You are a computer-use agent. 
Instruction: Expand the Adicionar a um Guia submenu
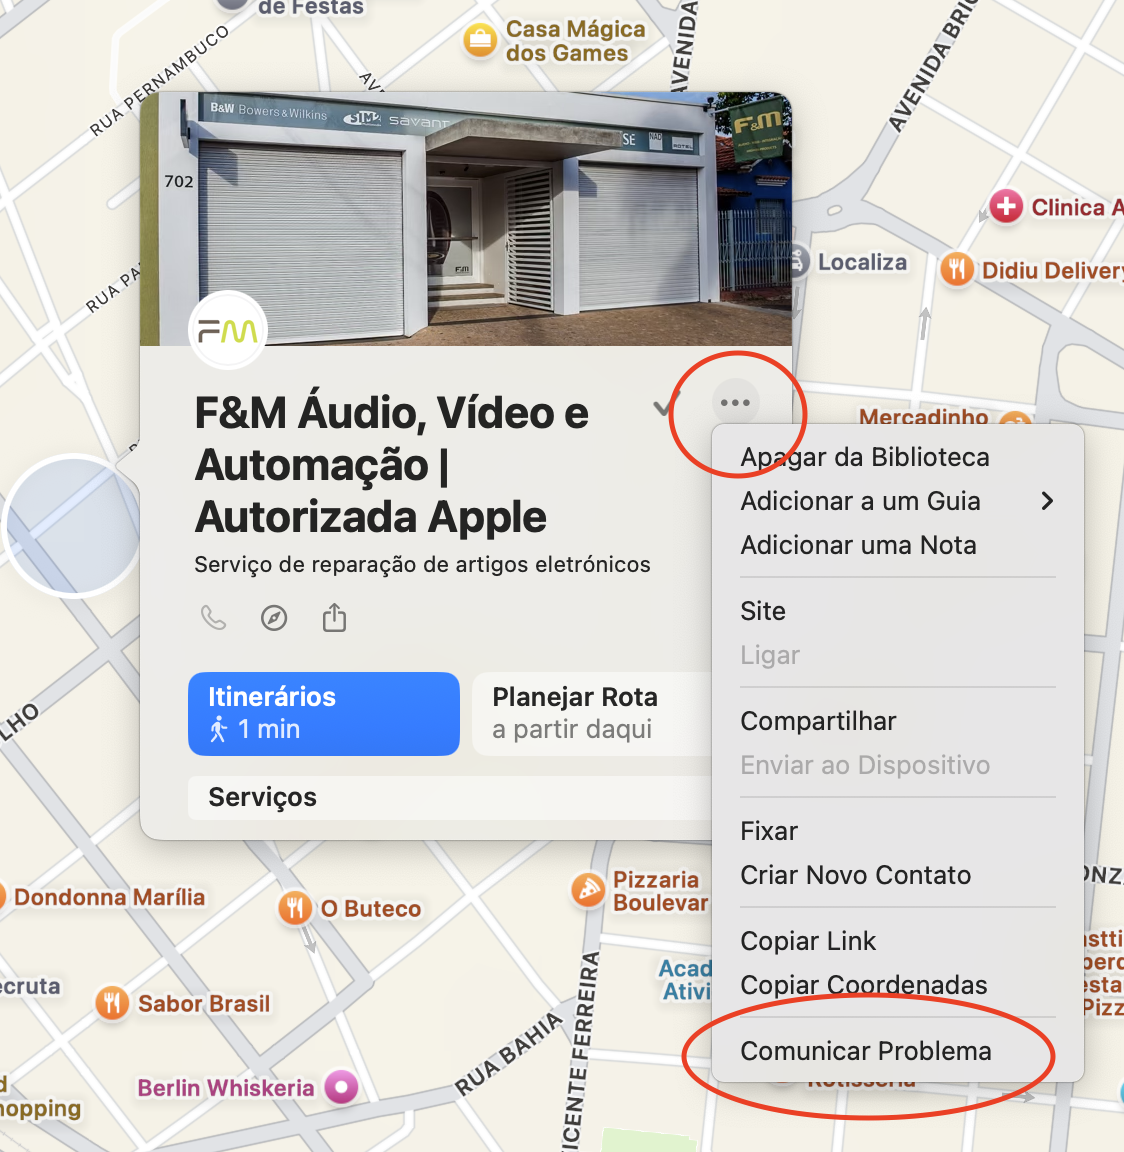[897, 501]
